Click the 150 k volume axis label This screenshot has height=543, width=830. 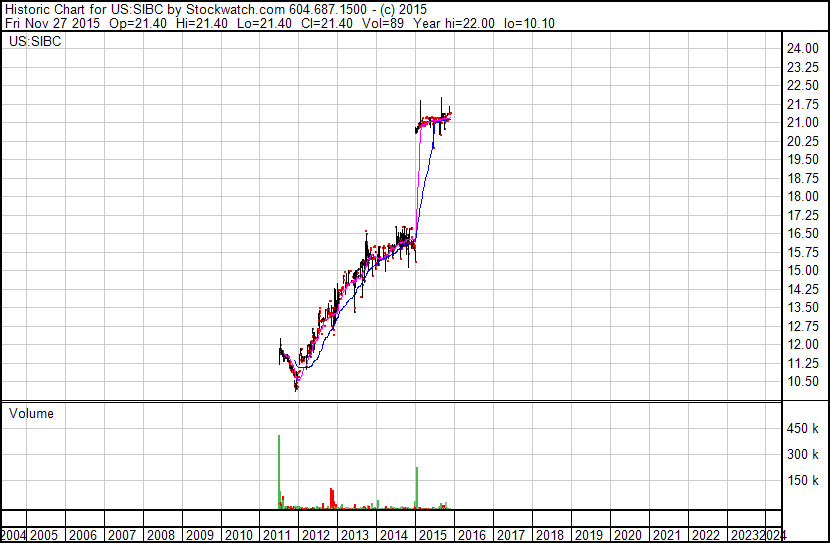click(x=802, y=481)
